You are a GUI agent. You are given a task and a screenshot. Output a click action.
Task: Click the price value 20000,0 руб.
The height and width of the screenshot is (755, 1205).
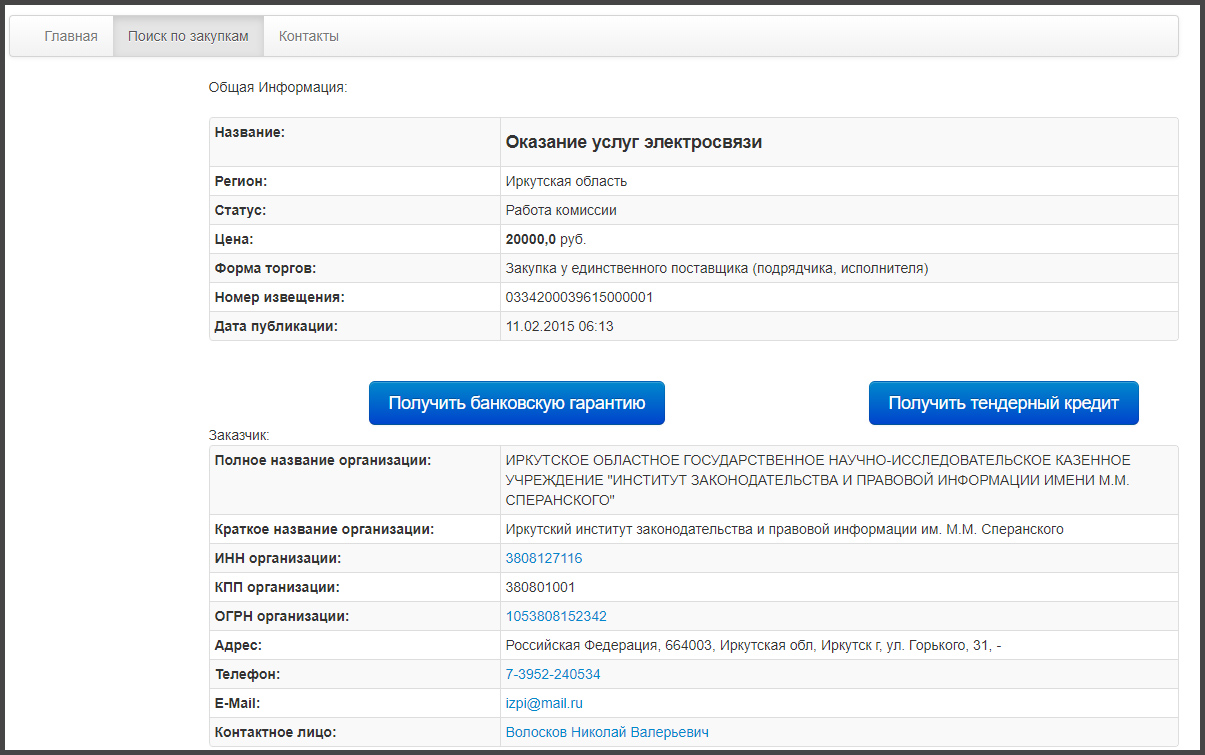(546, 239)
